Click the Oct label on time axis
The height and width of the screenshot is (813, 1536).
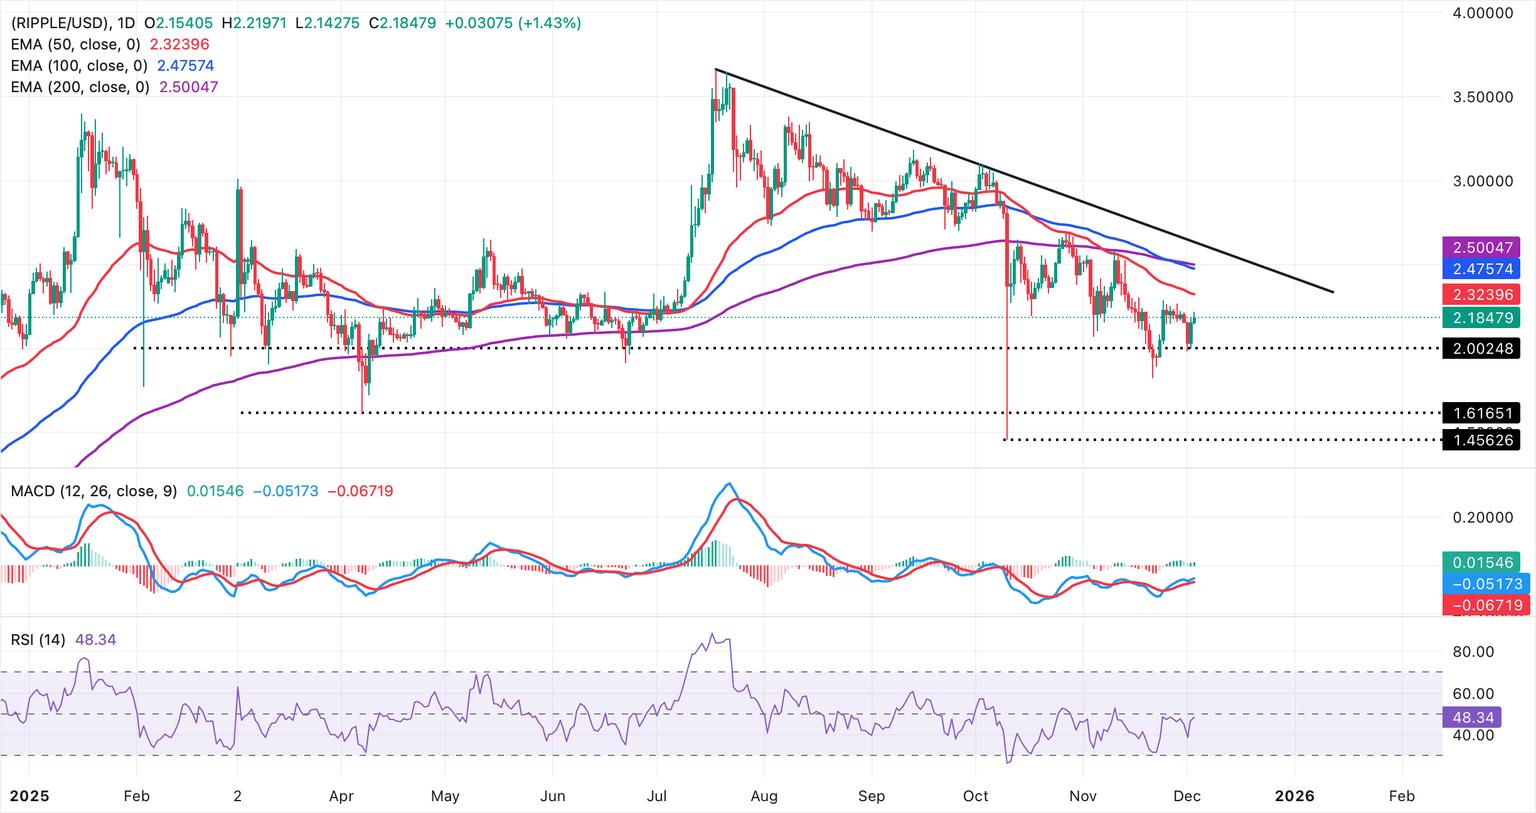(x=975, y=796)
